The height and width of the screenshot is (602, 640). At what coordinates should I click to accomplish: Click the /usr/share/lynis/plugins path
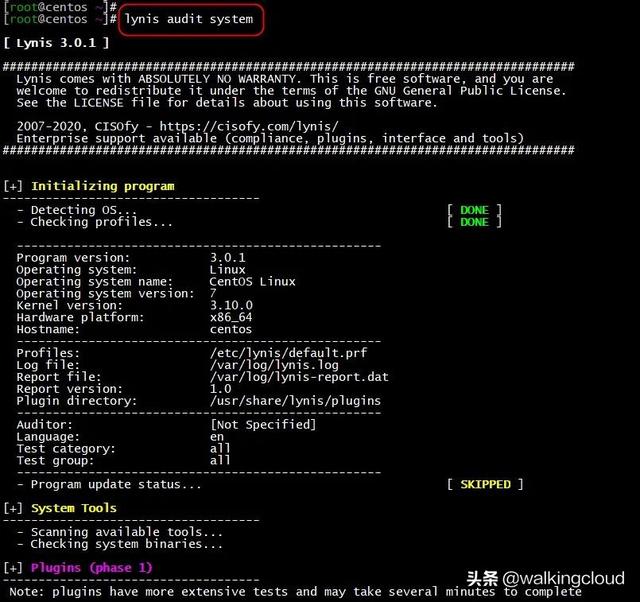pyautogui.click(x=296, y=401)
